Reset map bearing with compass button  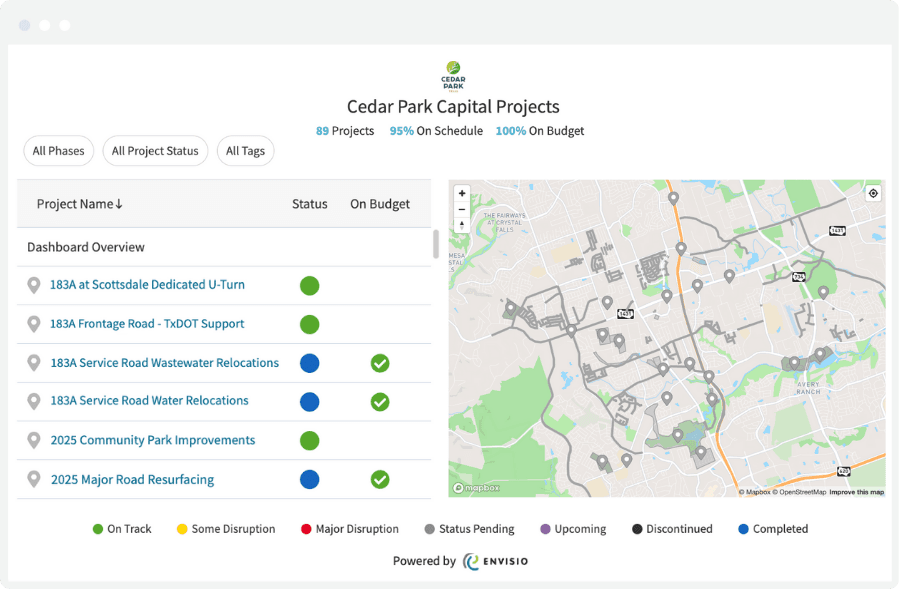(462, 225)
